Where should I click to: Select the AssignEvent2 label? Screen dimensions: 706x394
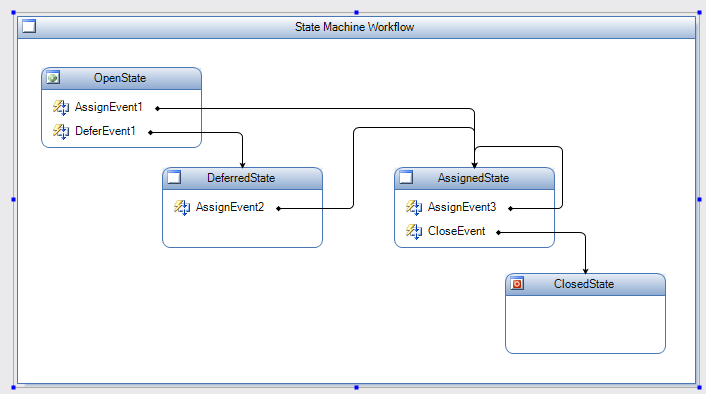(230, 207)
